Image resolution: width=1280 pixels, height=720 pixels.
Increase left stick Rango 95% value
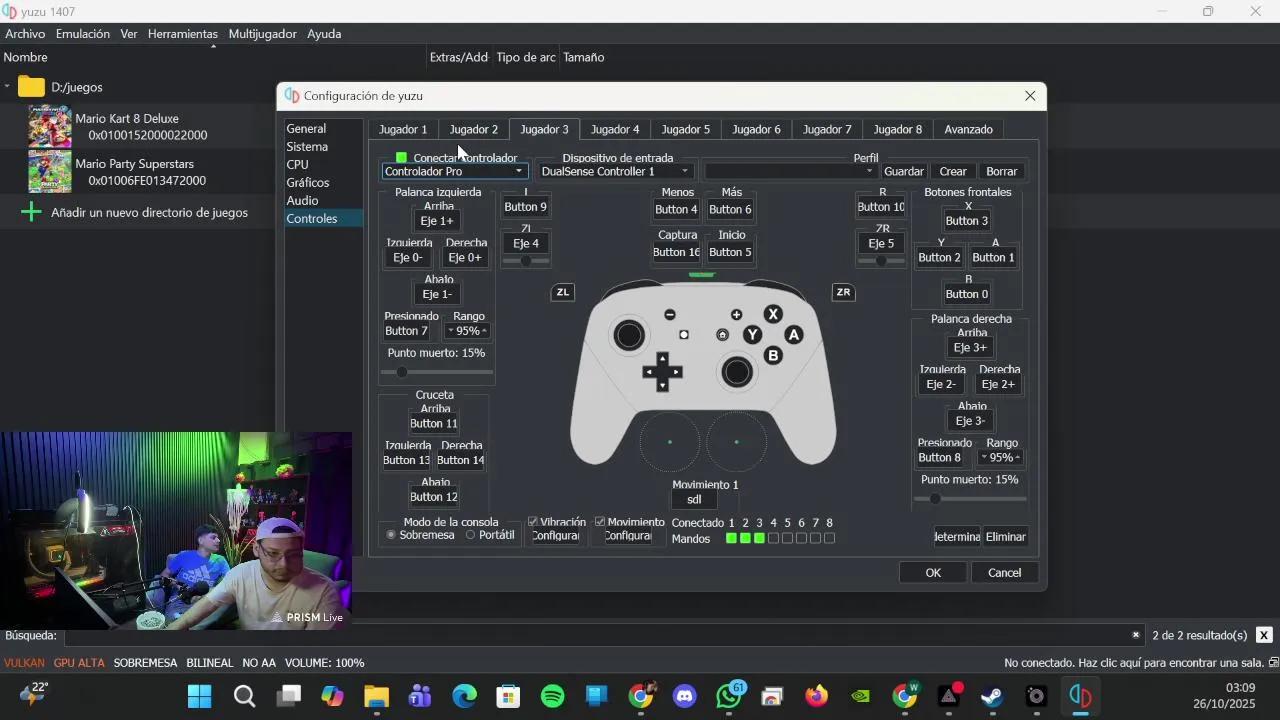[x=484, y=331]
